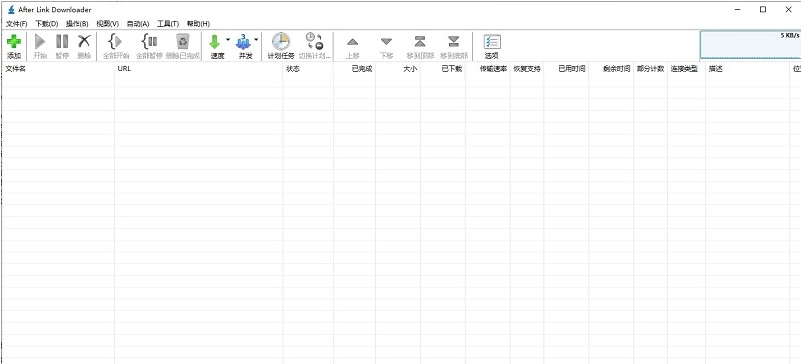The height and width of the screenshot is (364, 801).
Task: Click the Pause (暂停) icon in toolbar
Action: click(62, 41)
